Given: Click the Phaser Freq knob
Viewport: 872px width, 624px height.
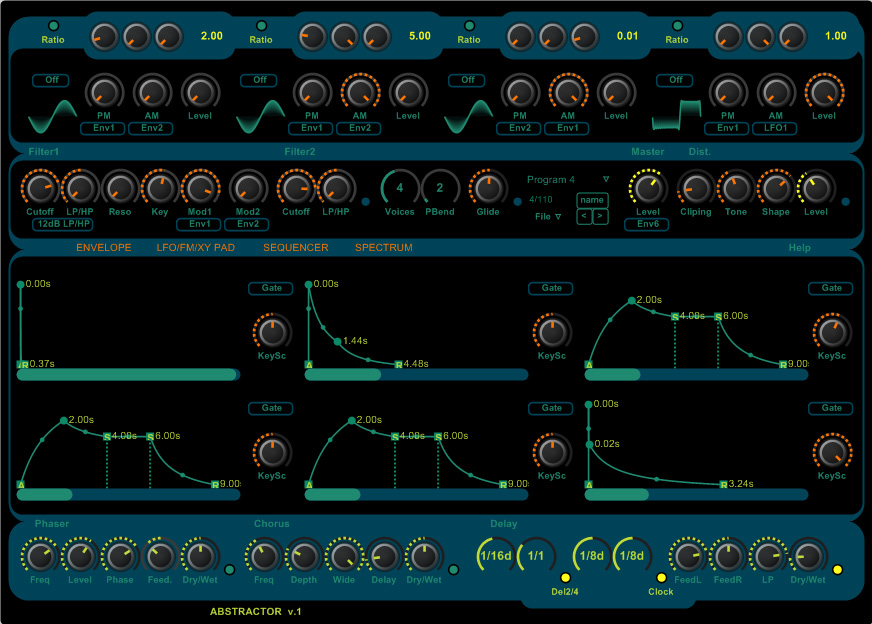Looking at the screenshot, I should tap(40, 556).
